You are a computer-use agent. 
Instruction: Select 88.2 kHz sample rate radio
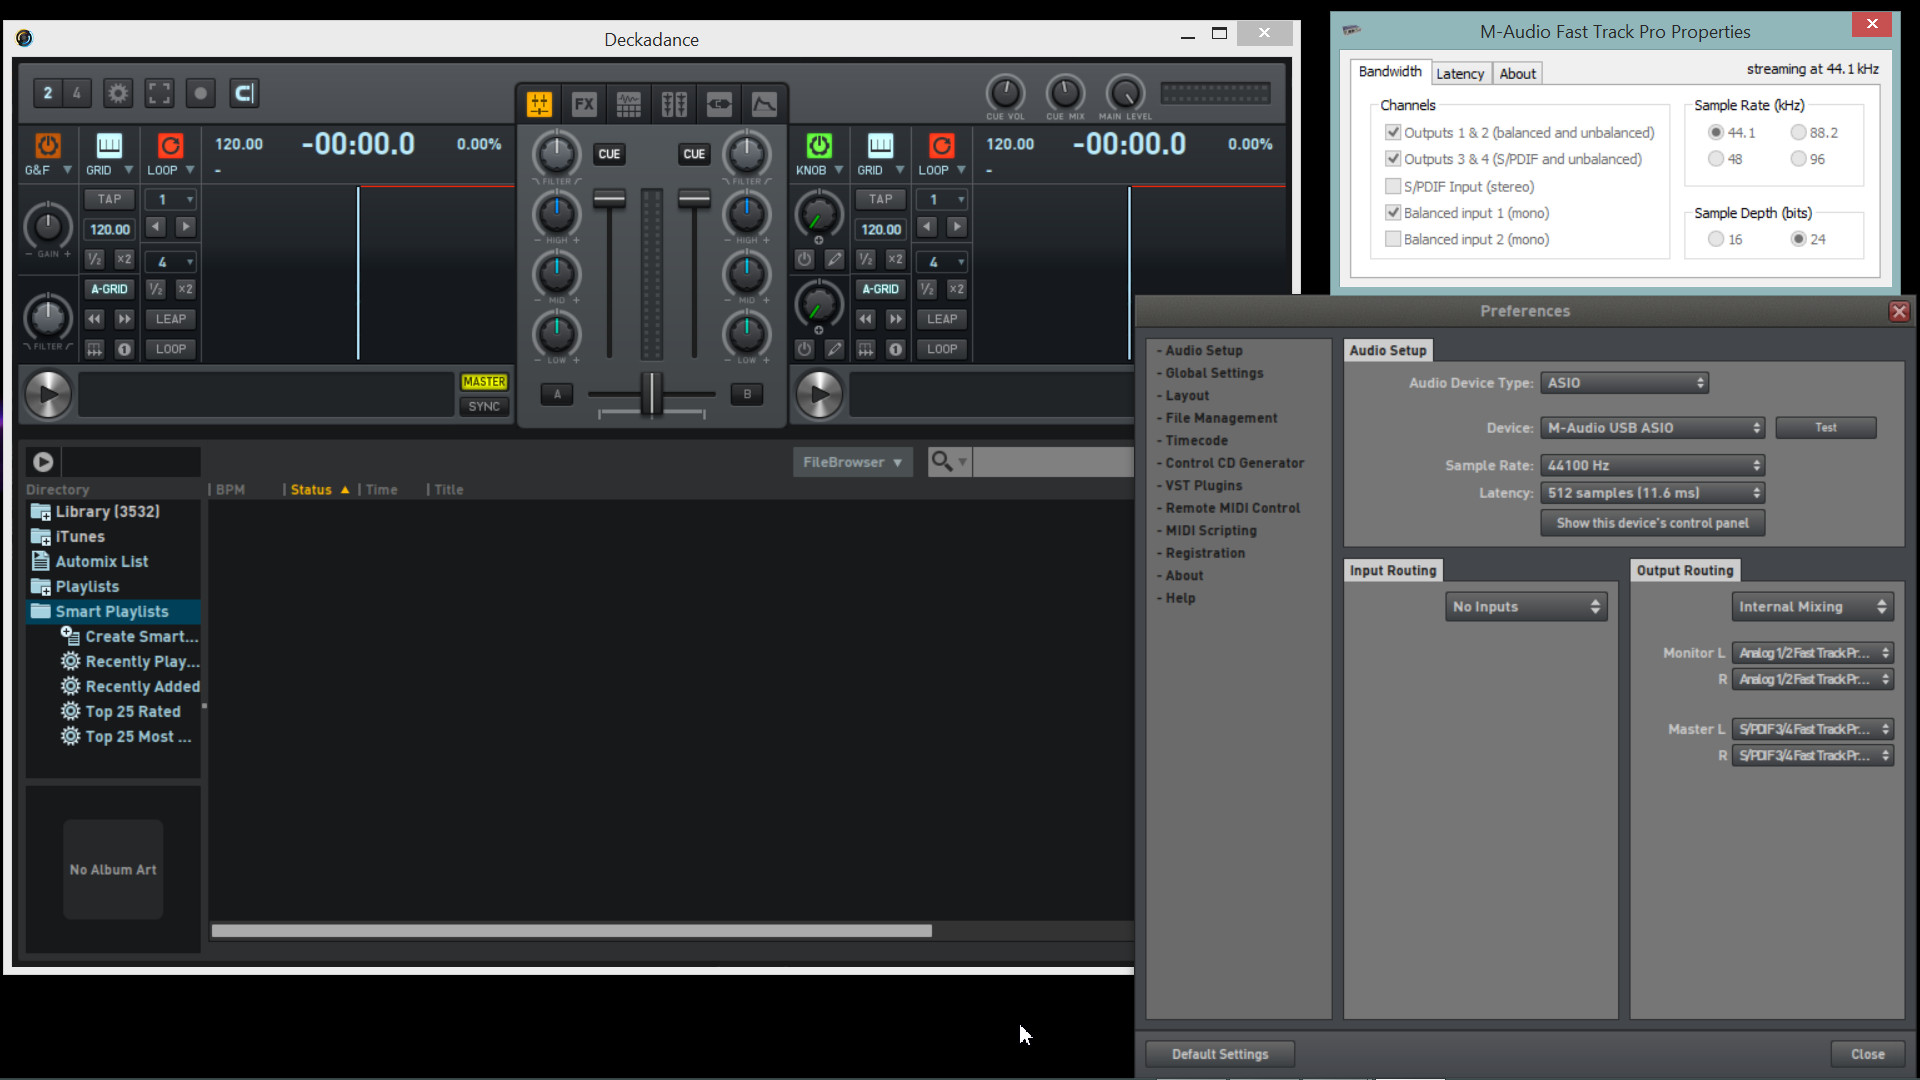pos(1798,132)
